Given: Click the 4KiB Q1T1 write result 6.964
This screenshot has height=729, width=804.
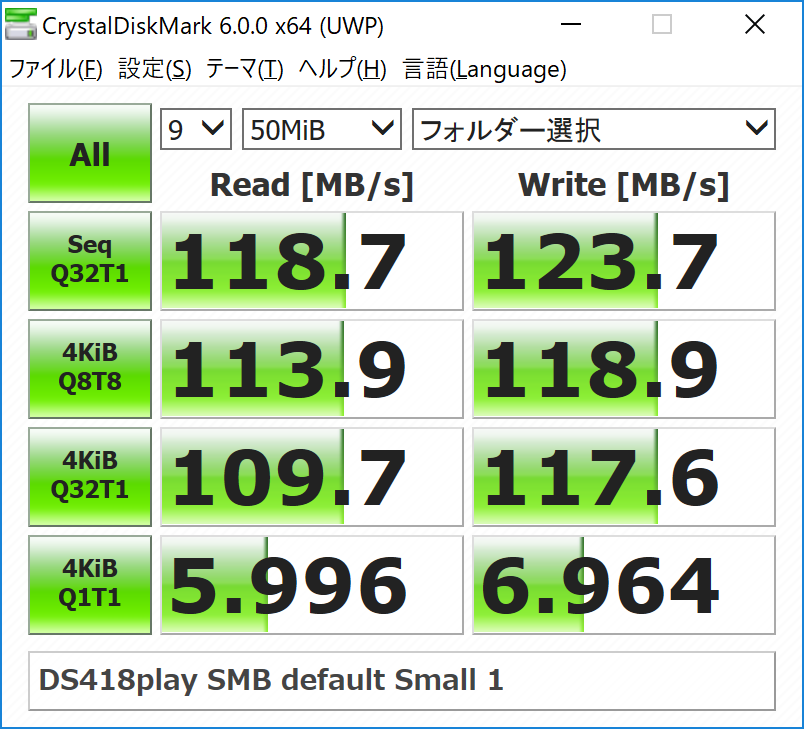Looking at the screenshot, I should (x=624, y=585).
